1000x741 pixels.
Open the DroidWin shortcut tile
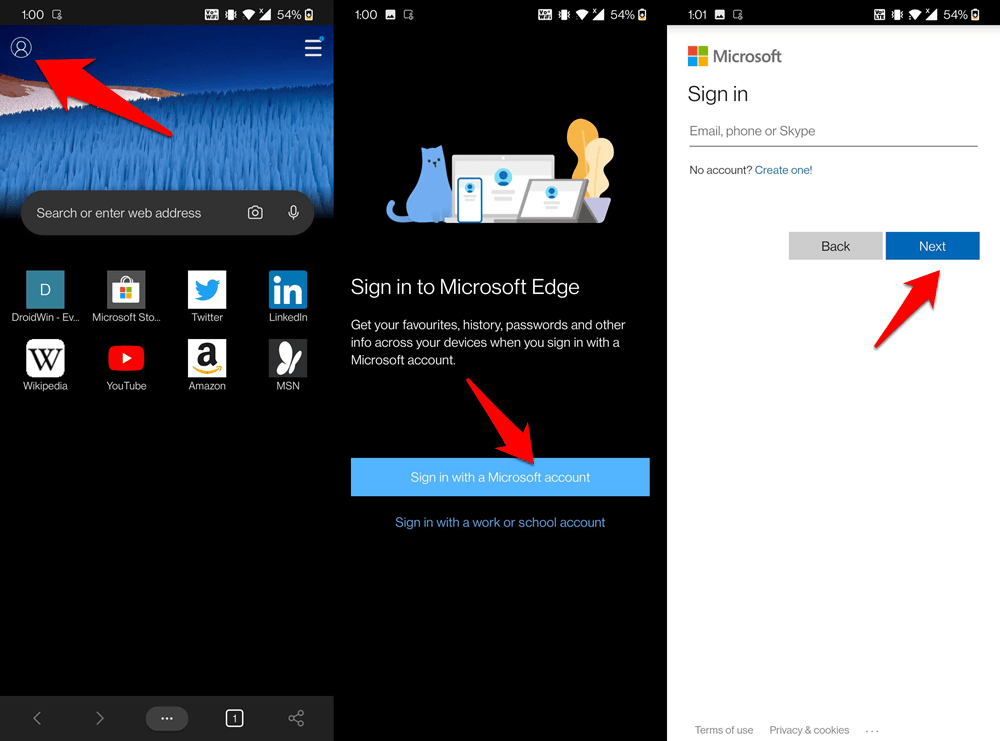(x=45, y=297)
